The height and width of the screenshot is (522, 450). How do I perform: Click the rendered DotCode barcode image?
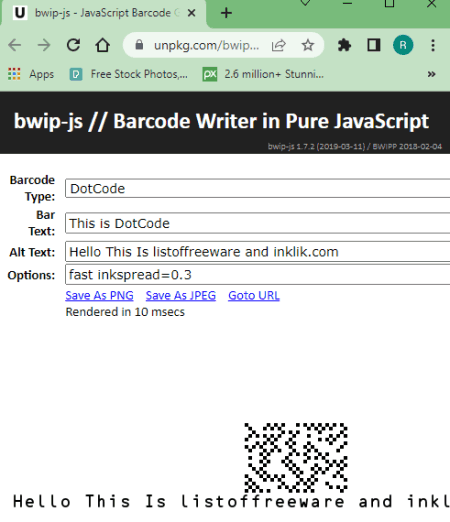(296, 457)
